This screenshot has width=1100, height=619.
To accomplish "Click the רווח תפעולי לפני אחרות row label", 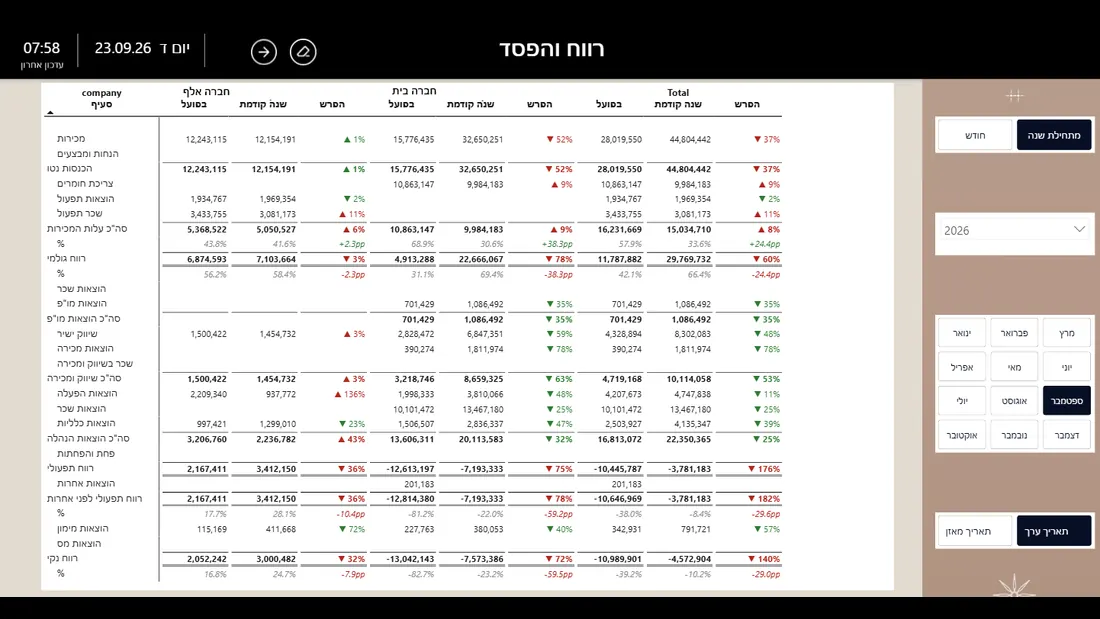I will tap(95, 499).
